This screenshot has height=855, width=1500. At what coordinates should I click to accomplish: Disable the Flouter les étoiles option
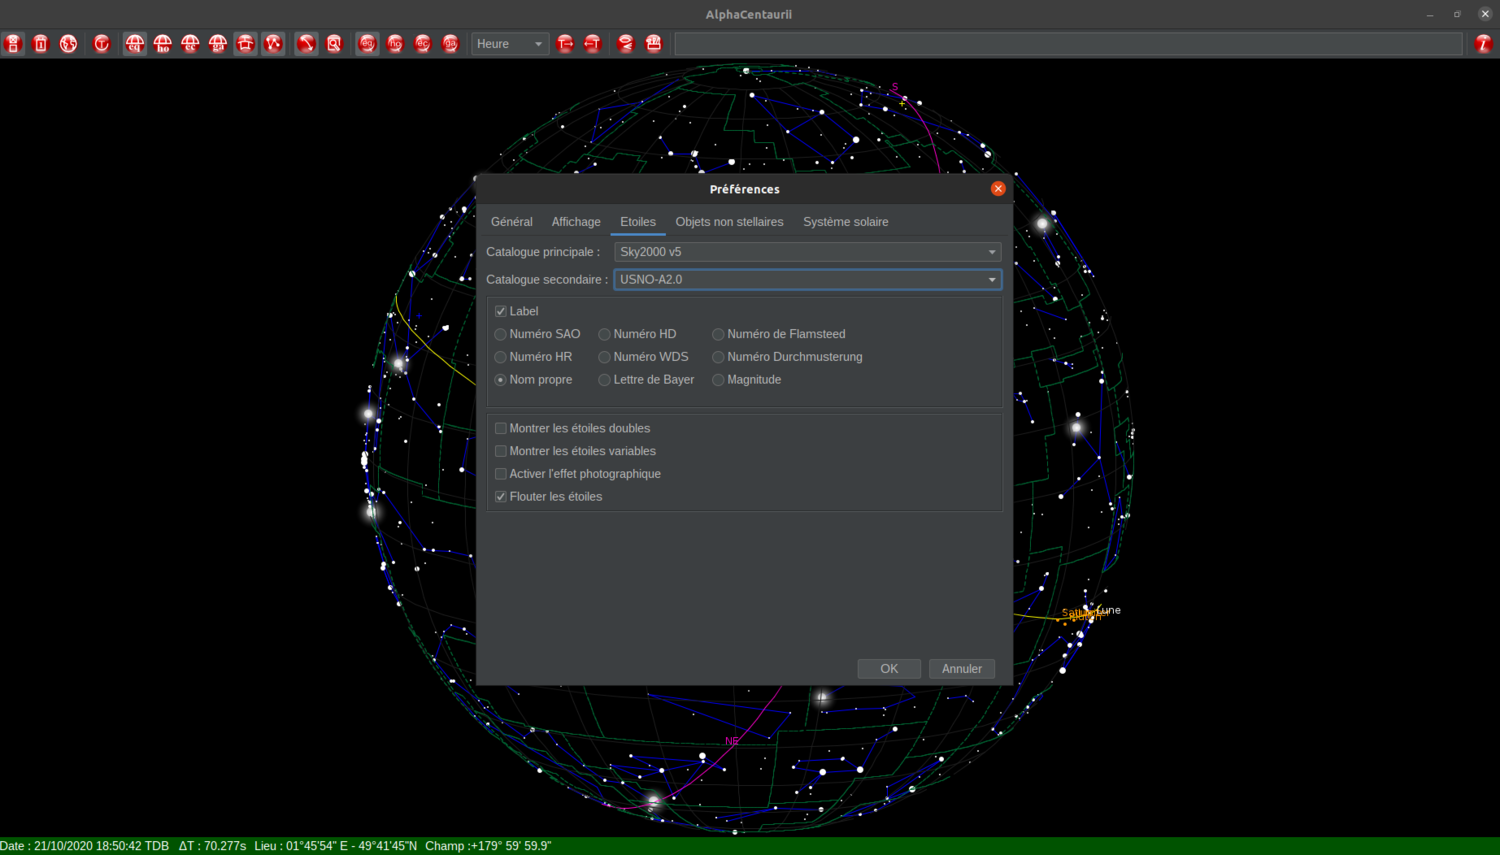coord(500,496)
